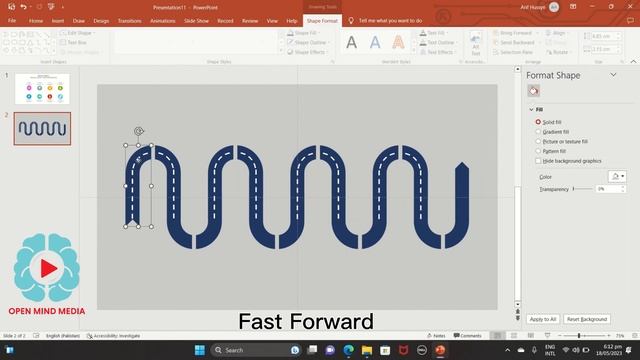
Task: Select the Picture or texture fill option
Action: point(538,141)
